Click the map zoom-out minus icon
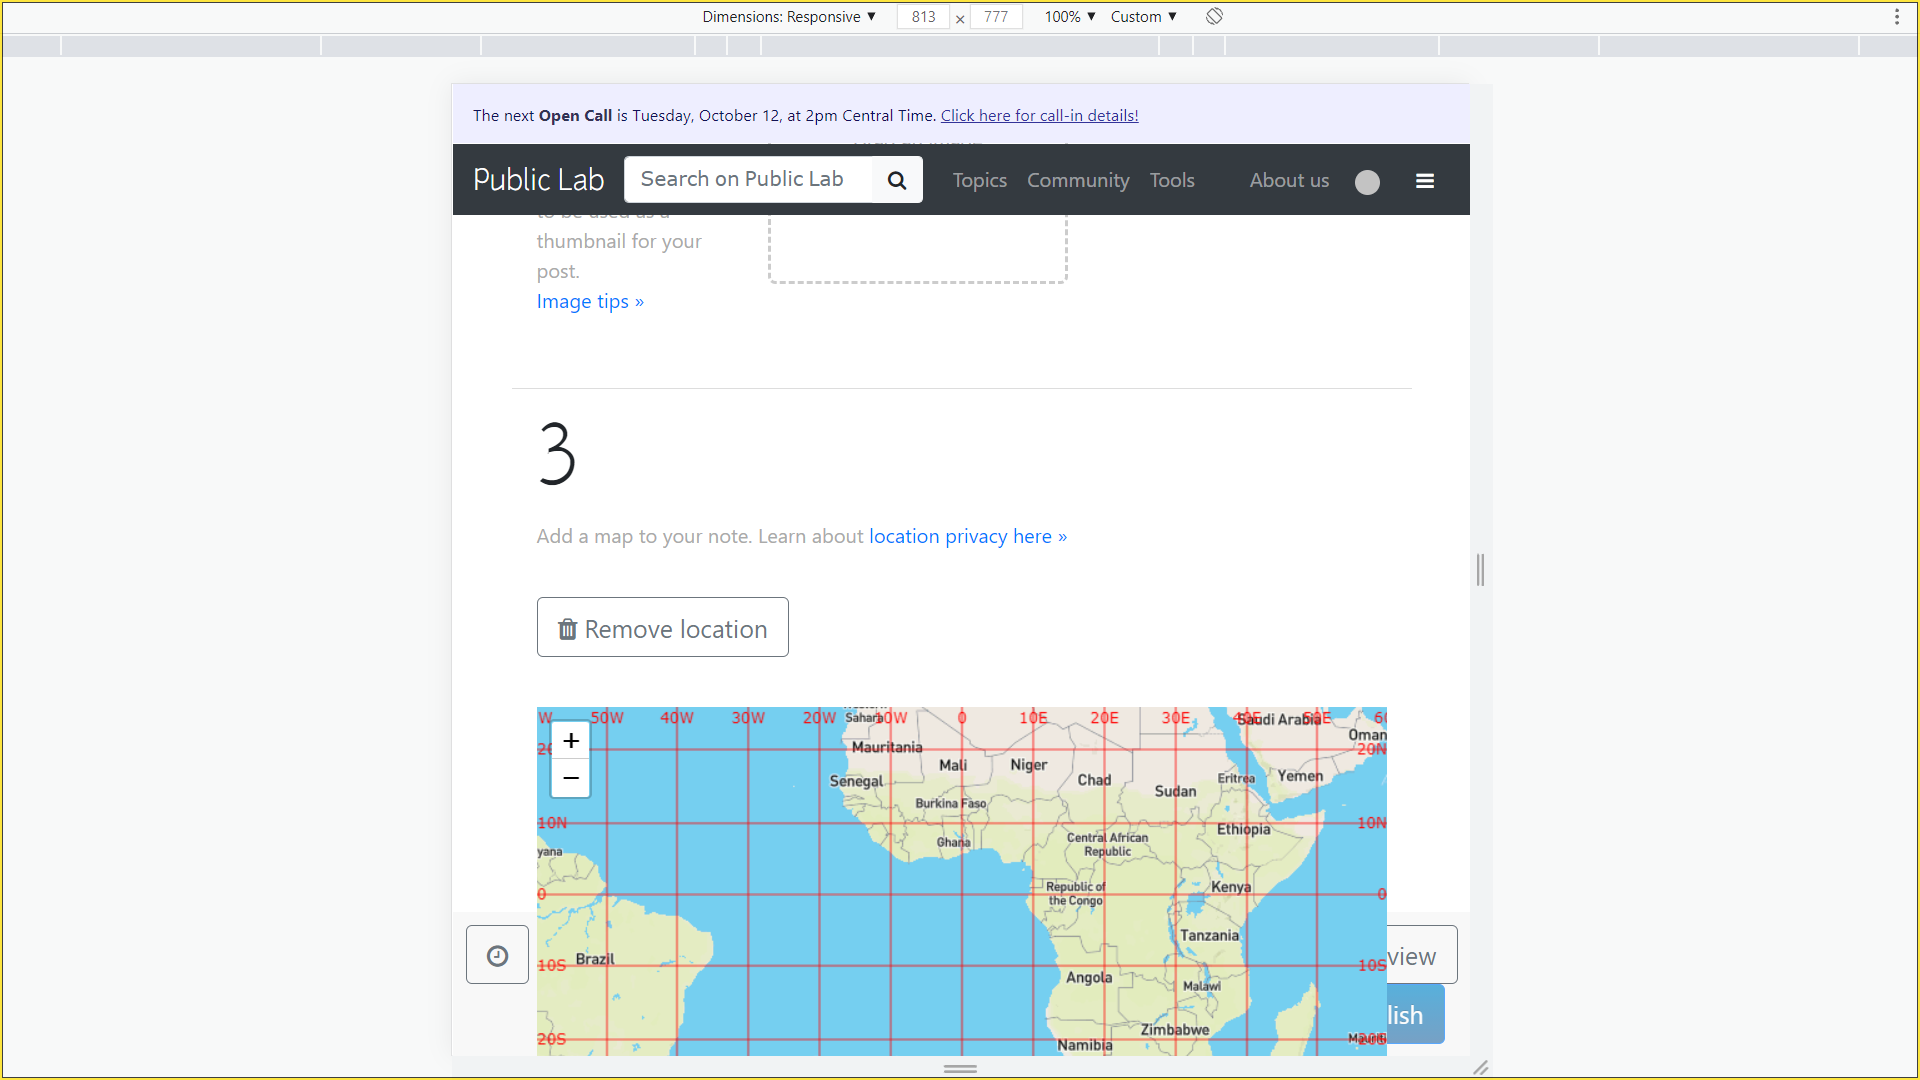Screen dimensions: 1920x1080 (571, 778)
